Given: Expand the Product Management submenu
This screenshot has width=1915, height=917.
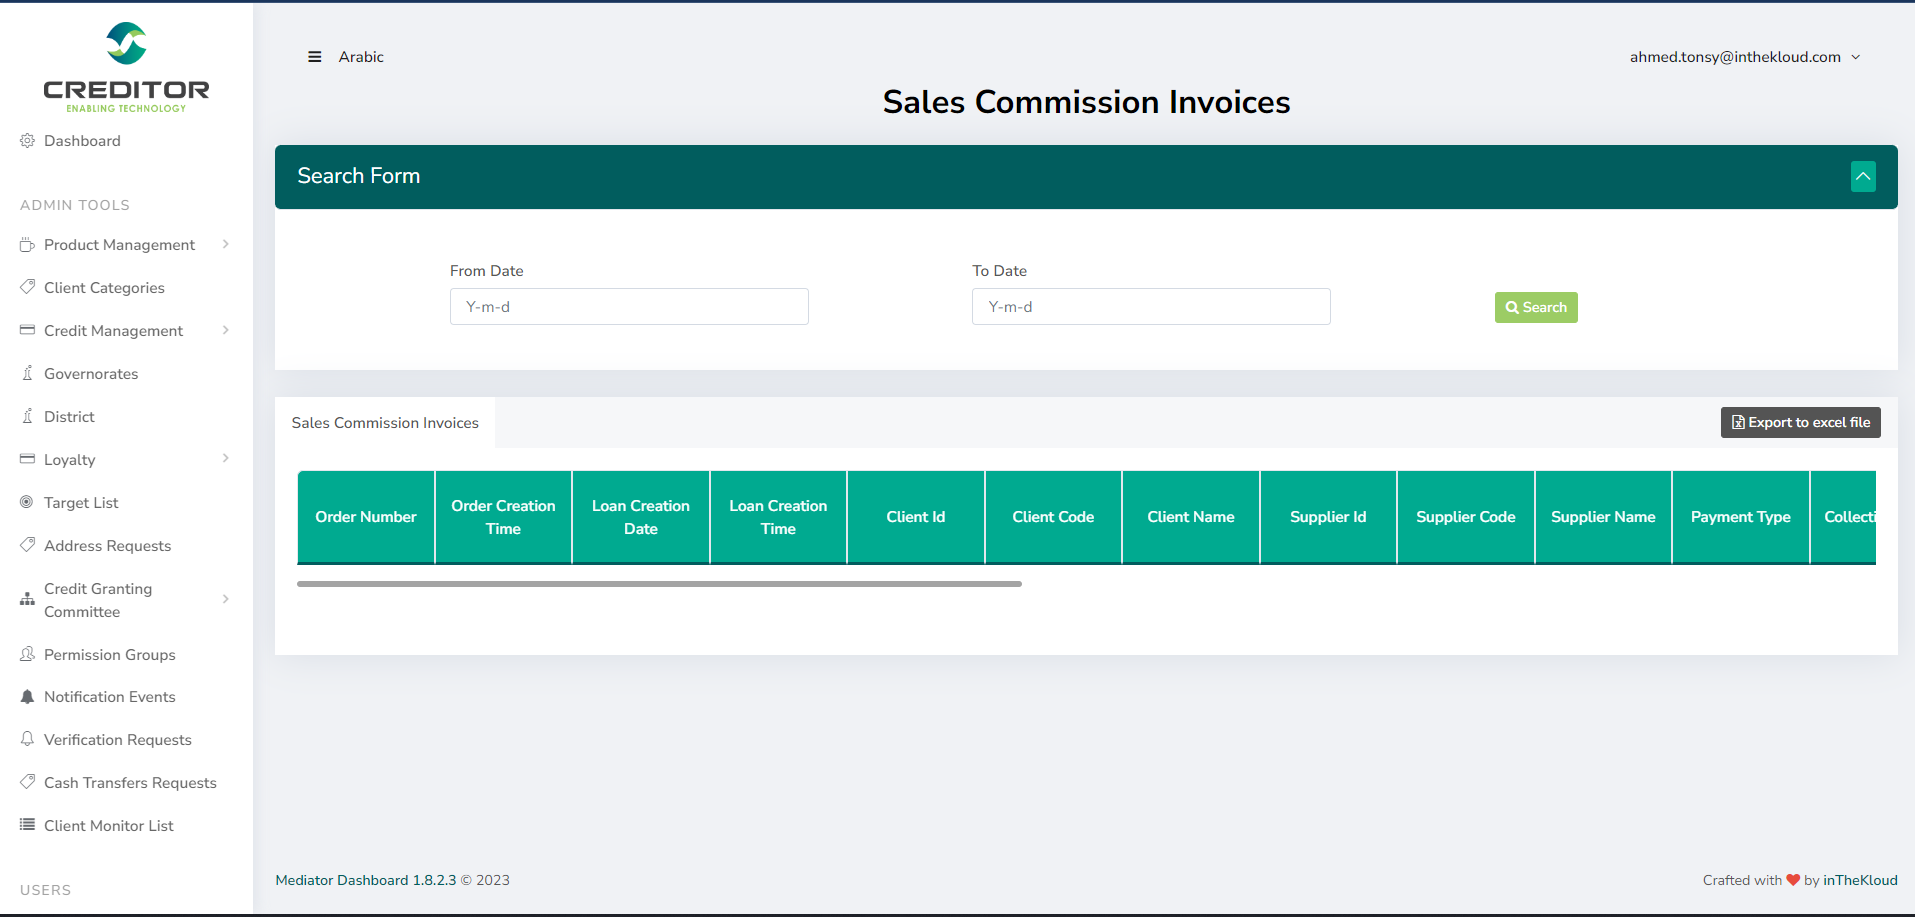Looking at the screenshot, I should pos(226,244).
